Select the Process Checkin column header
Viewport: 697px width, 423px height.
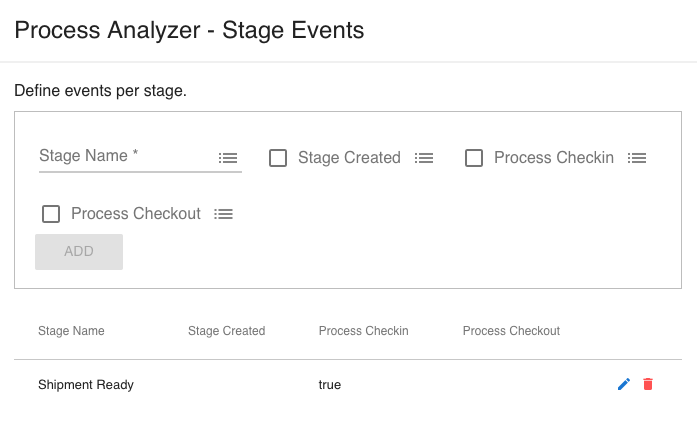click(x=363, y=331)
